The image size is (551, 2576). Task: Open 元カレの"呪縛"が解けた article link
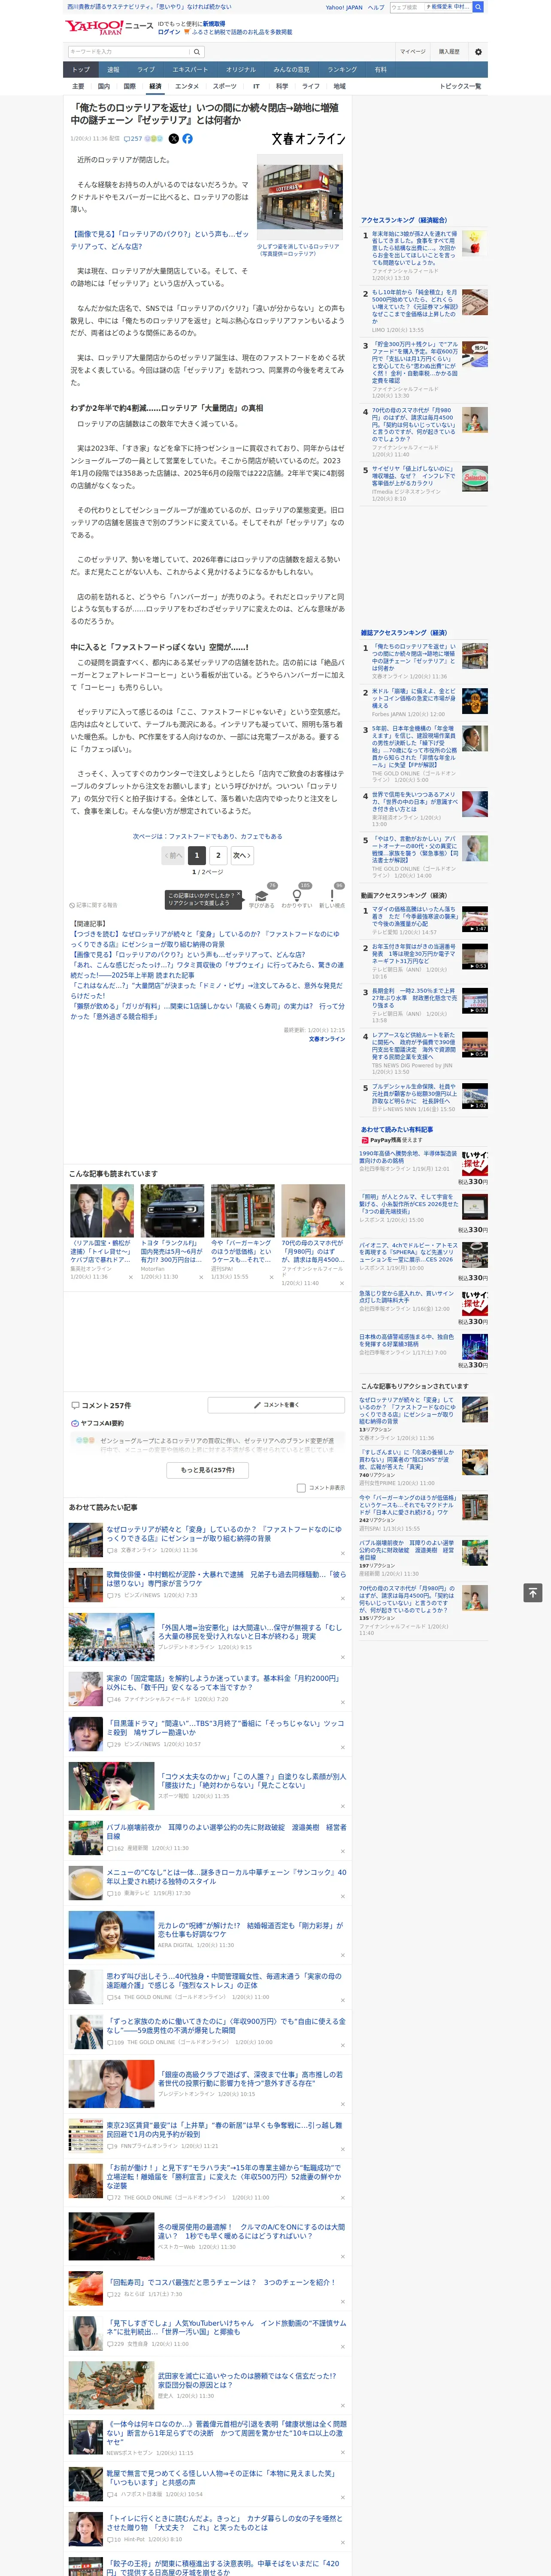pos(250,1929)
